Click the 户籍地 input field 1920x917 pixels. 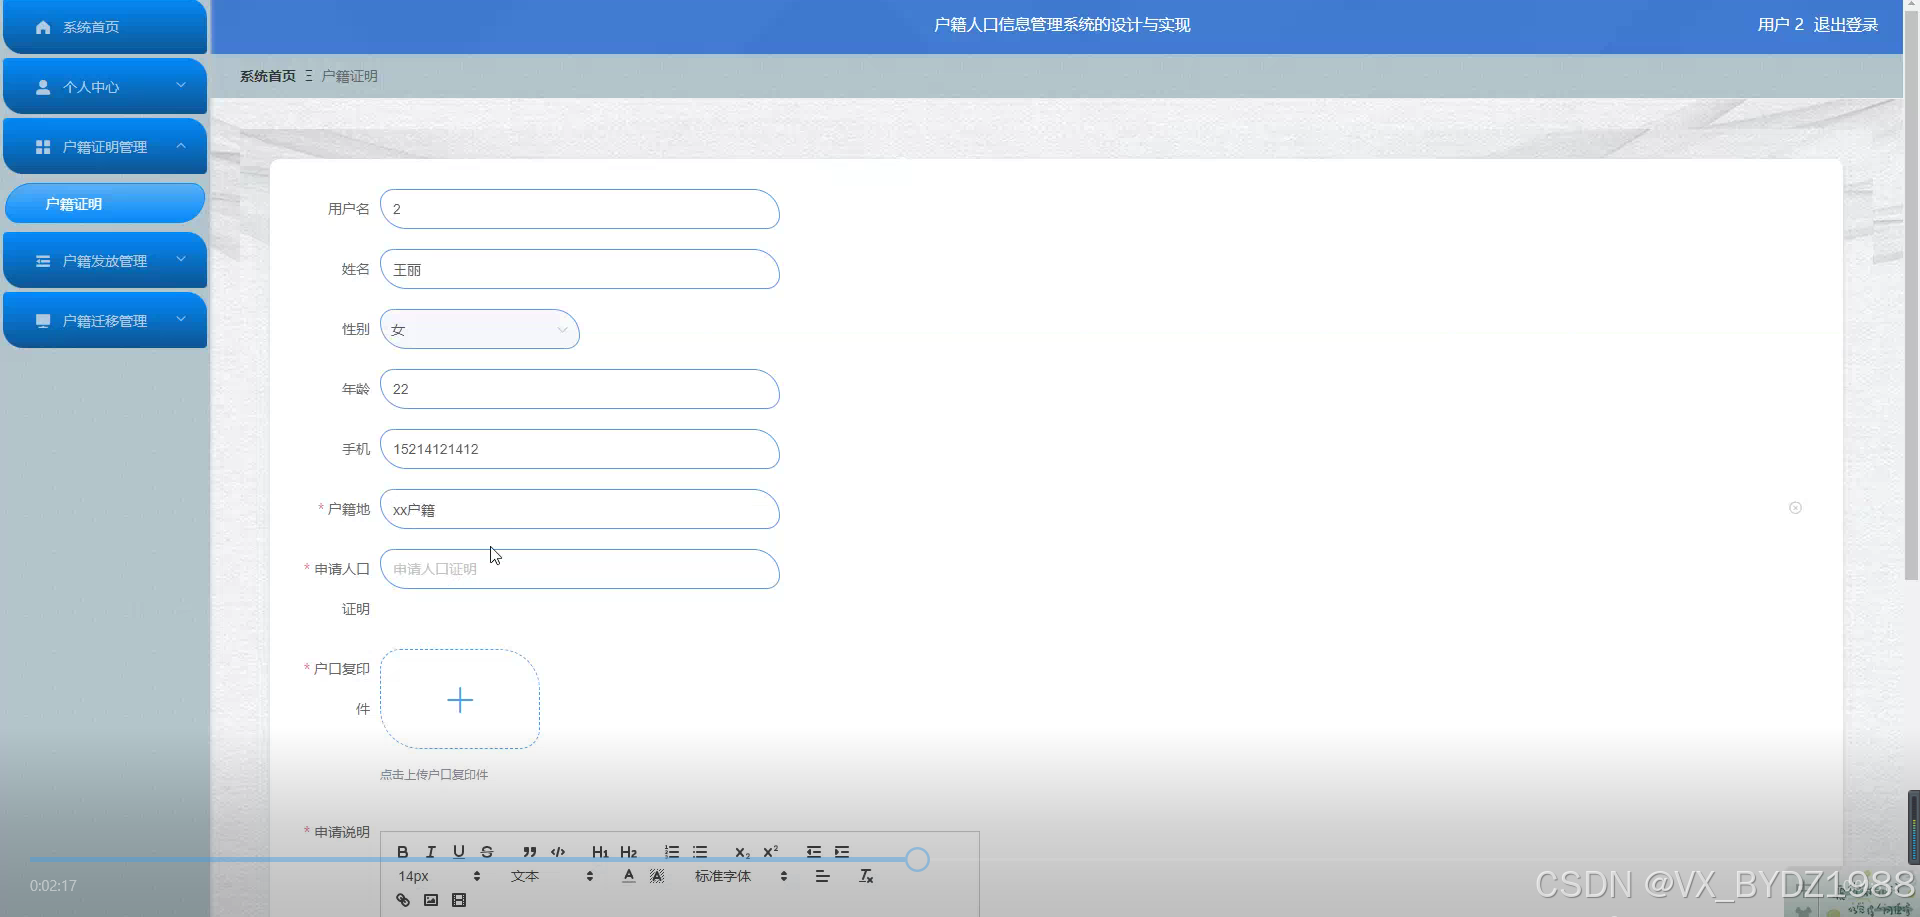click(x=580, y=509)
